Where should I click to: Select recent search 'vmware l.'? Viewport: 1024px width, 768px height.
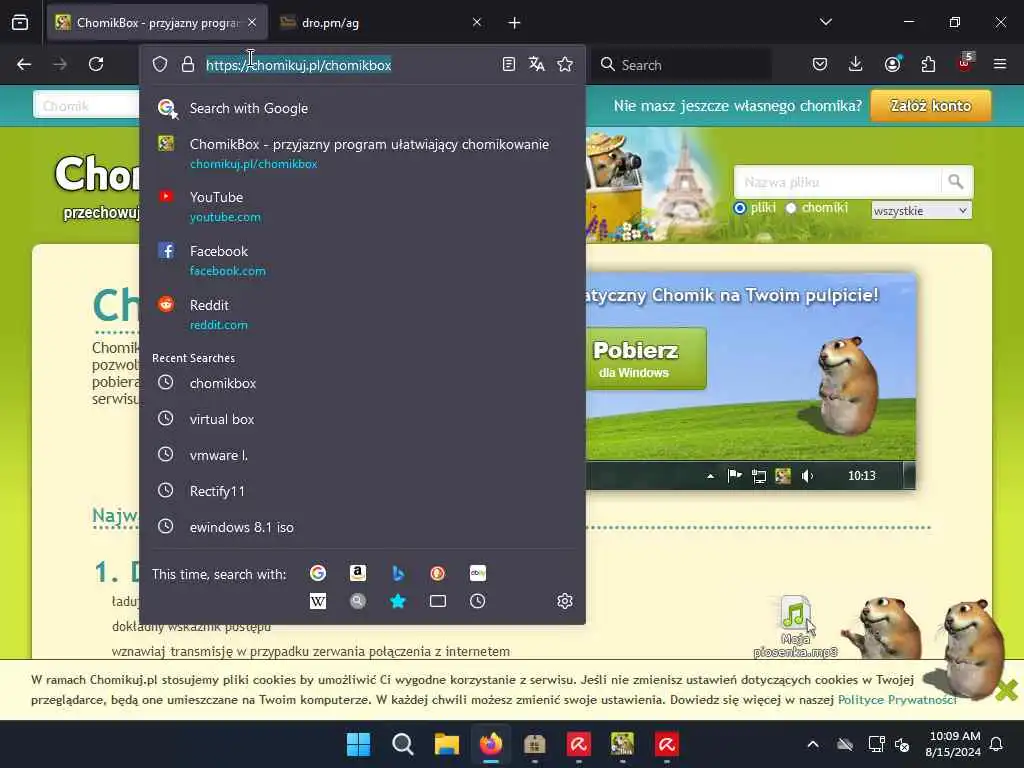coord(362,455)
